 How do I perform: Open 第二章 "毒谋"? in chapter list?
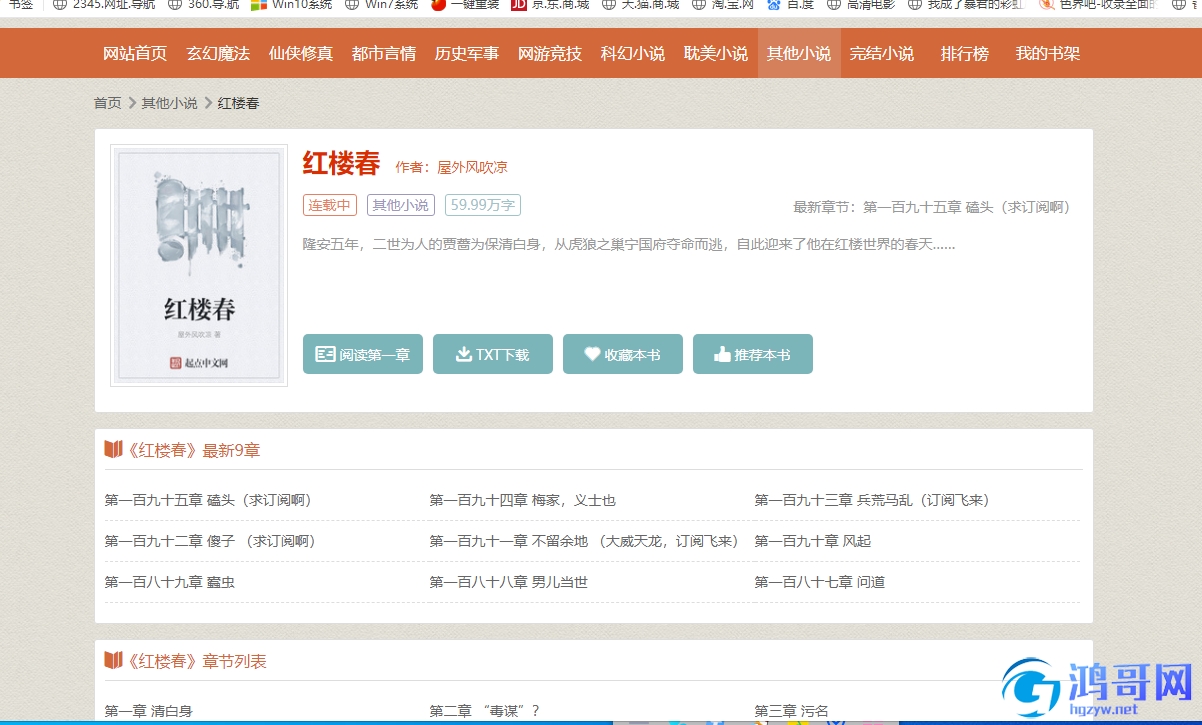485,711
